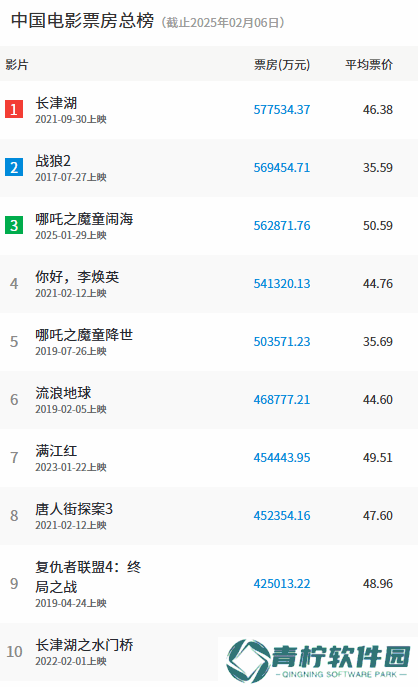Click release date 2022-02-01上映
This screenshot has height=687, width=418.
pos(71,661)
